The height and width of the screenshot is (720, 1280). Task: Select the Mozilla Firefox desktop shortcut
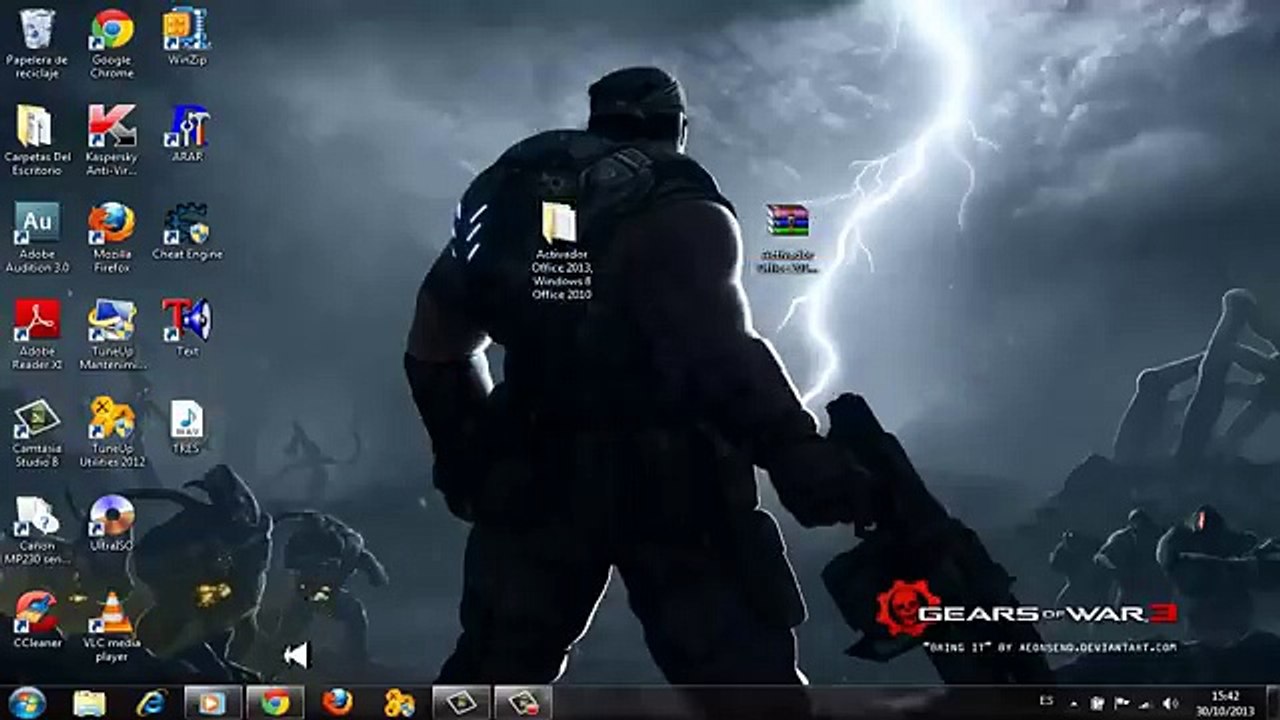coord(112,237)
